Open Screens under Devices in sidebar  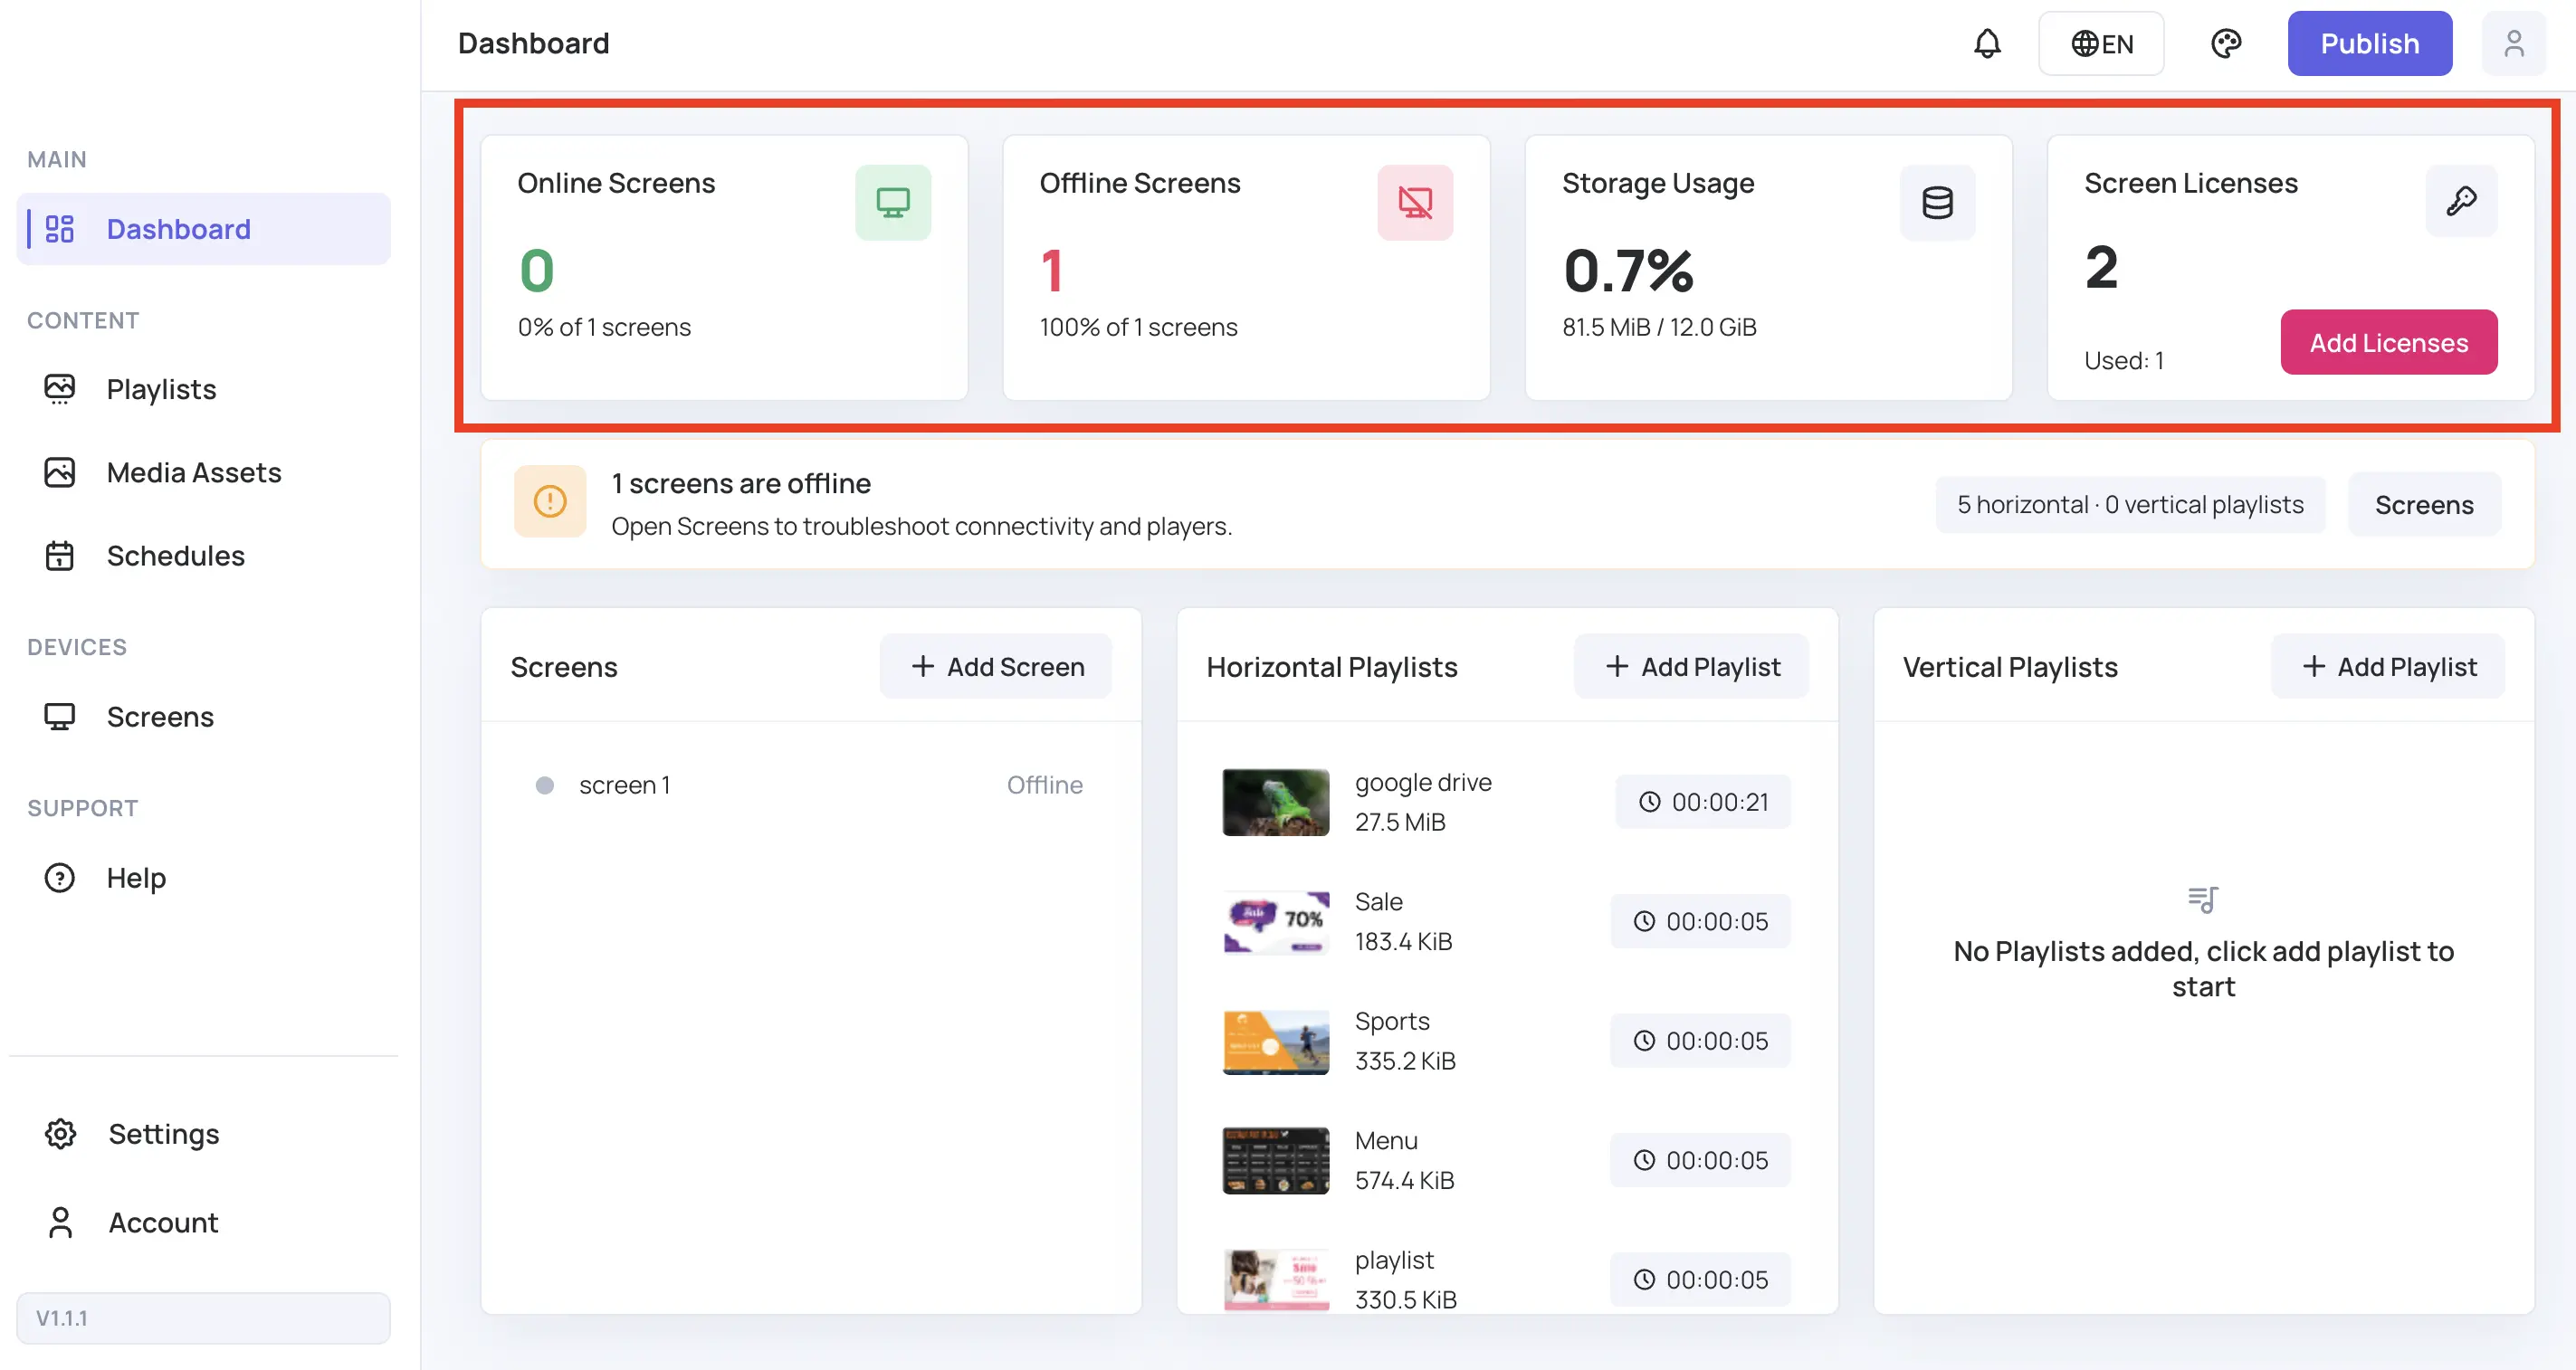point(204,717)
